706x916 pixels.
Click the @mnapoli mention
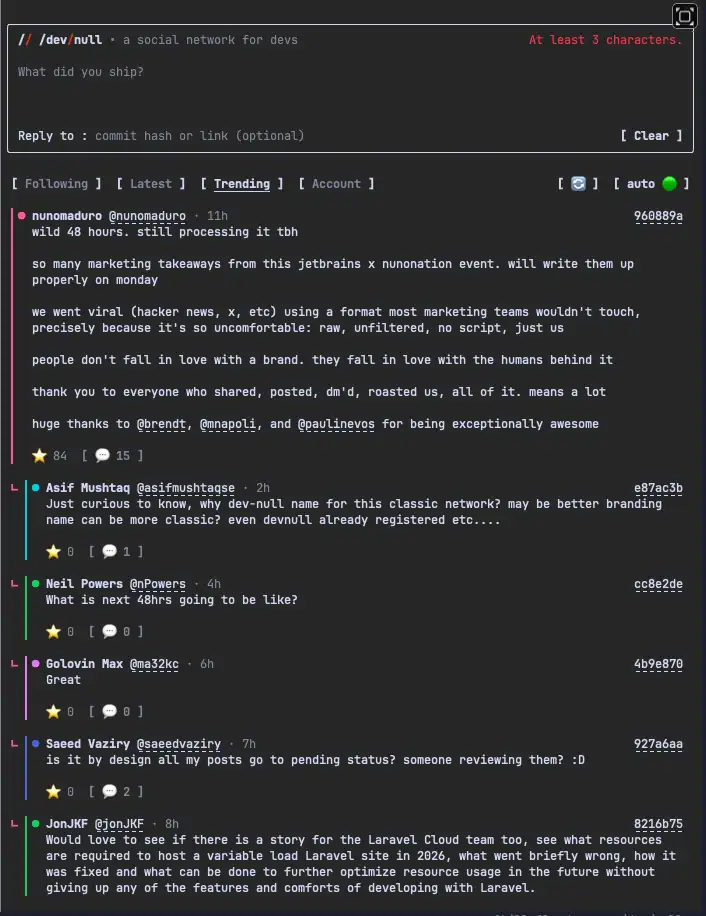coord(228,424)
